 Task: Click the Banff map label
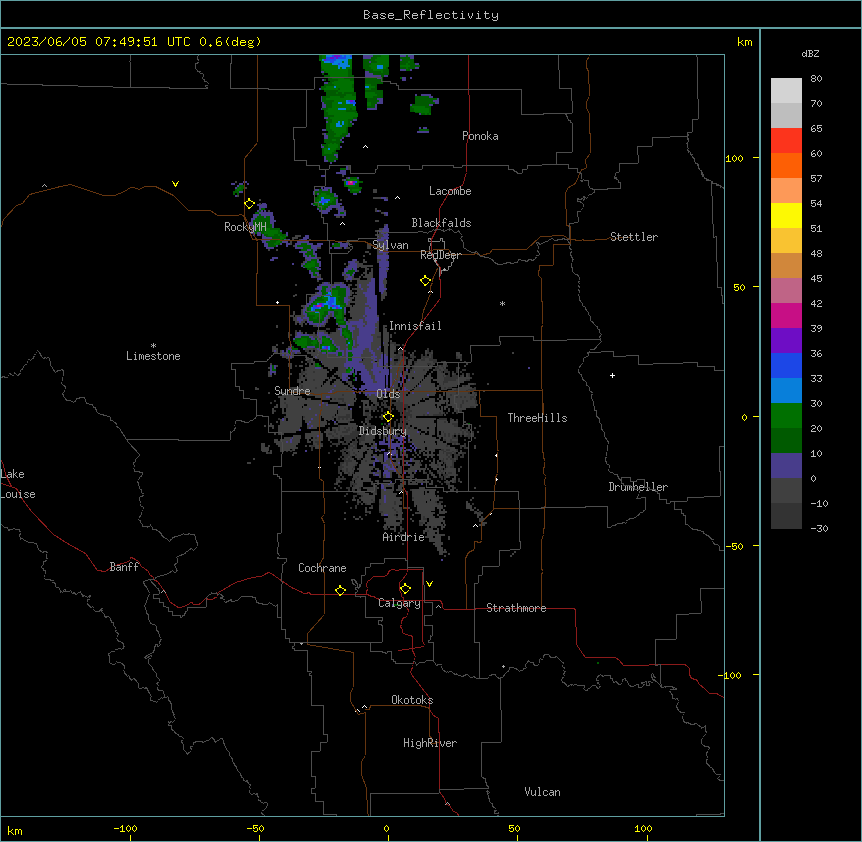pyautogui.click(x=124, y=567)
